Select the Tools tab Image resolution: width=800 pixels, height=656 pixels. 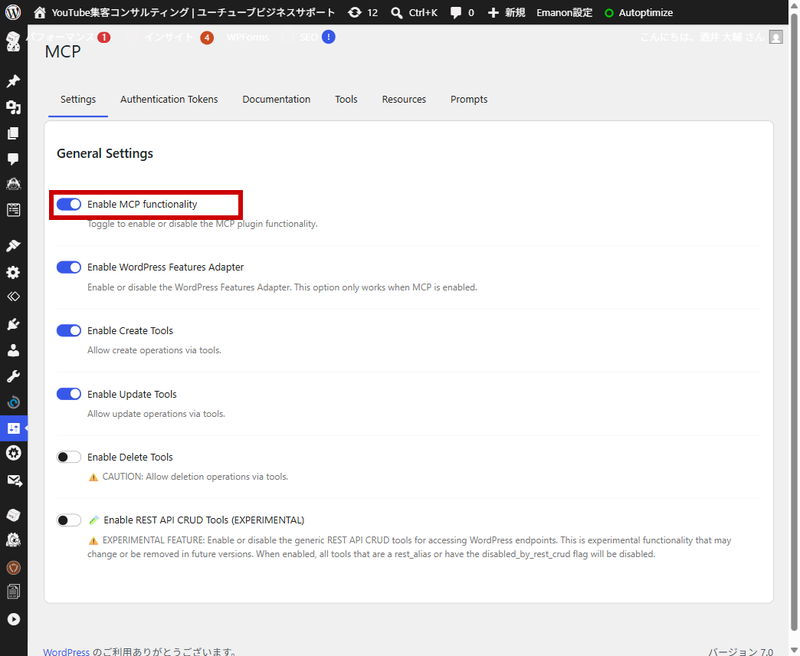pyautogui.click(x=346, y=99)
